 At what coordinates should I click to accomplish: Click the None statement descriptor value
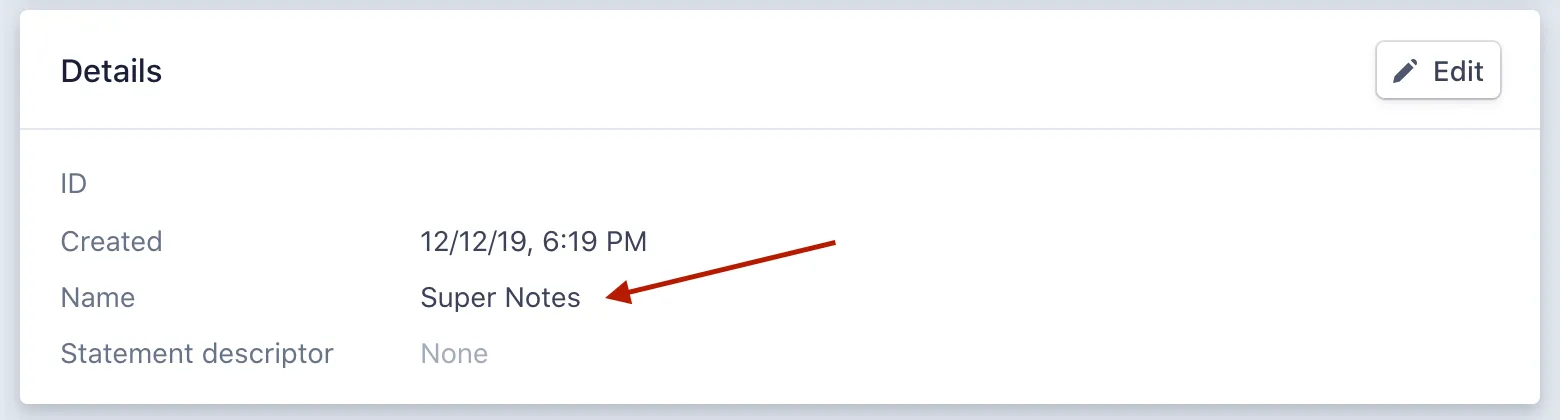[x=454, y=353]
